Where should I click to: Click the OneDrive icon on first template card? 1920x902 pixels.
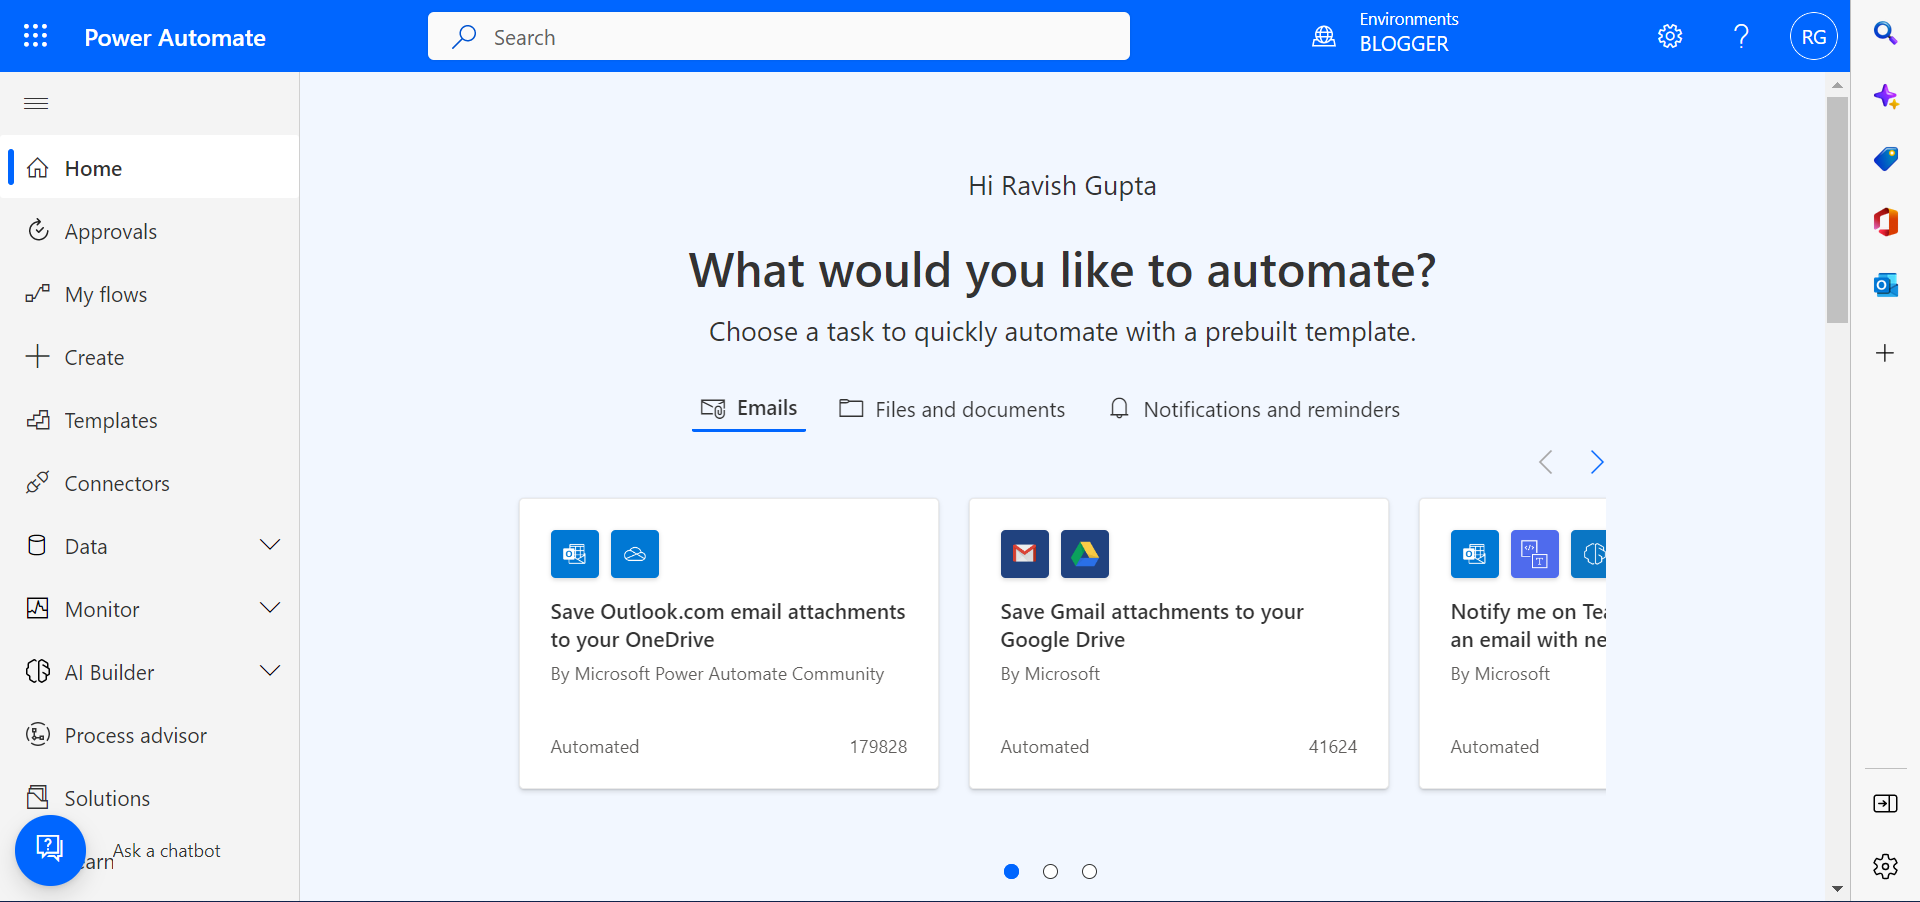[x=635, y=554]
